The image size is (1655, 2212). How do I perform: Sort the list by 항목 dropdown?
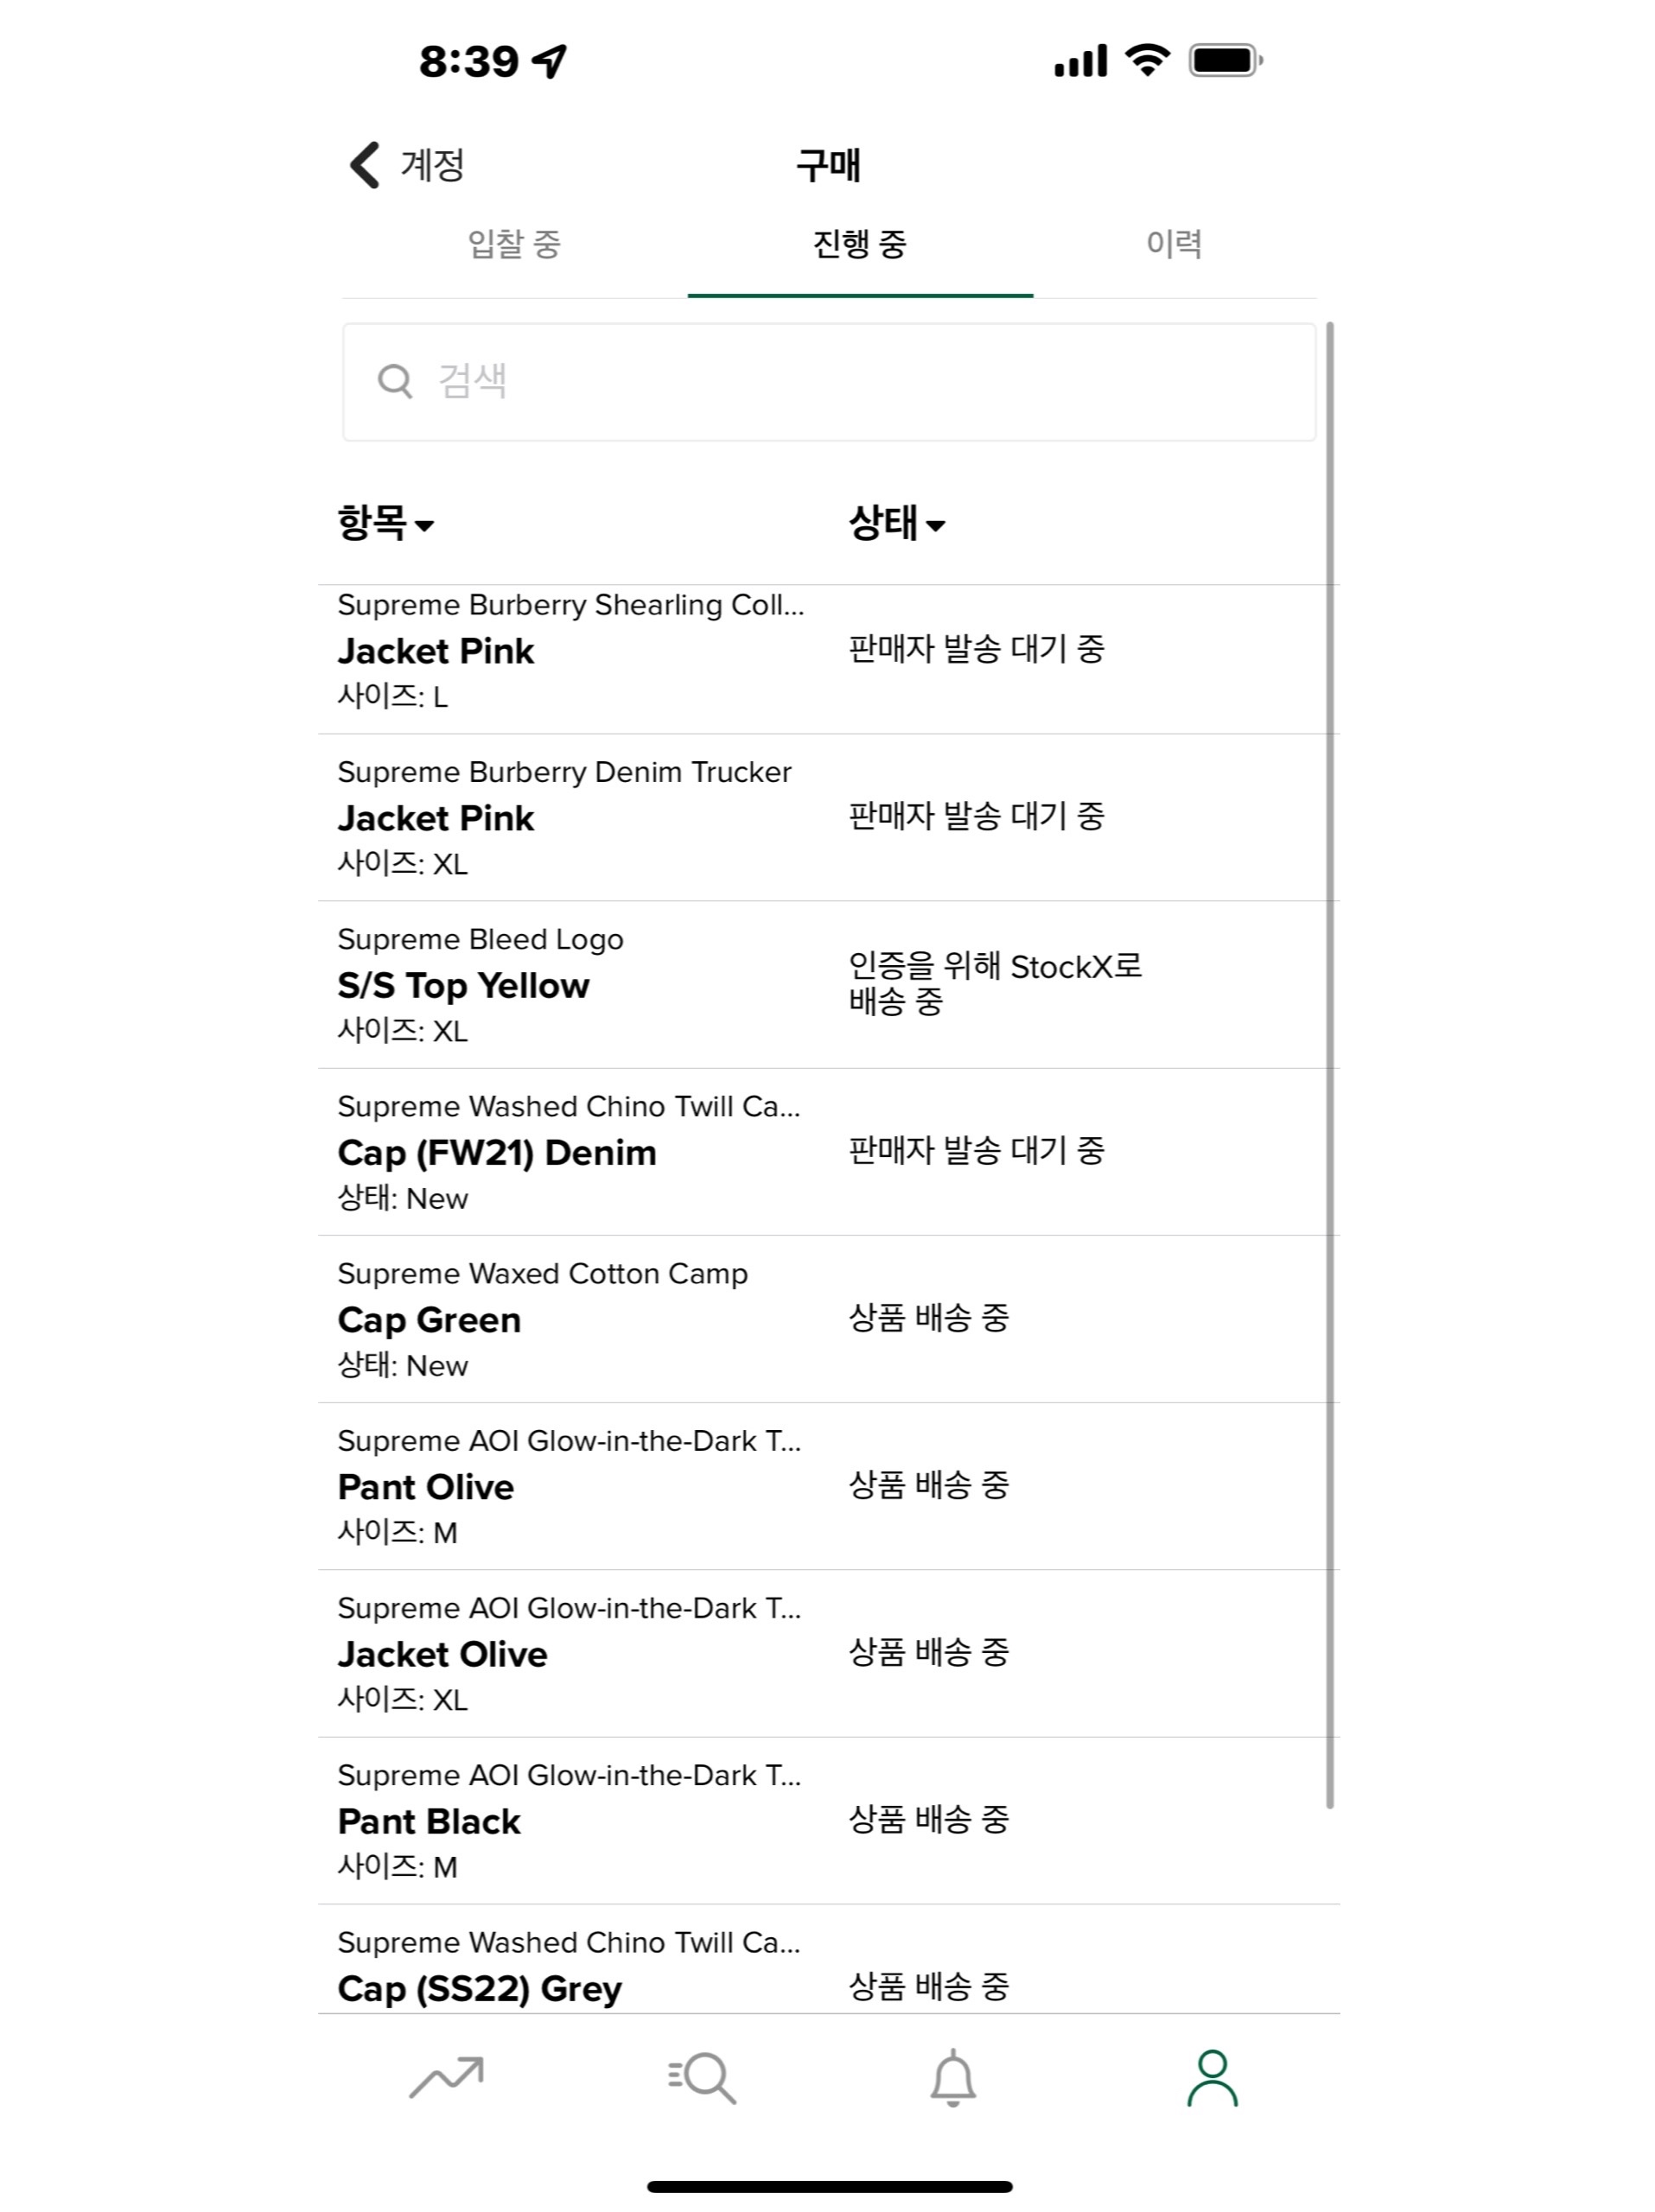point(385,523)
